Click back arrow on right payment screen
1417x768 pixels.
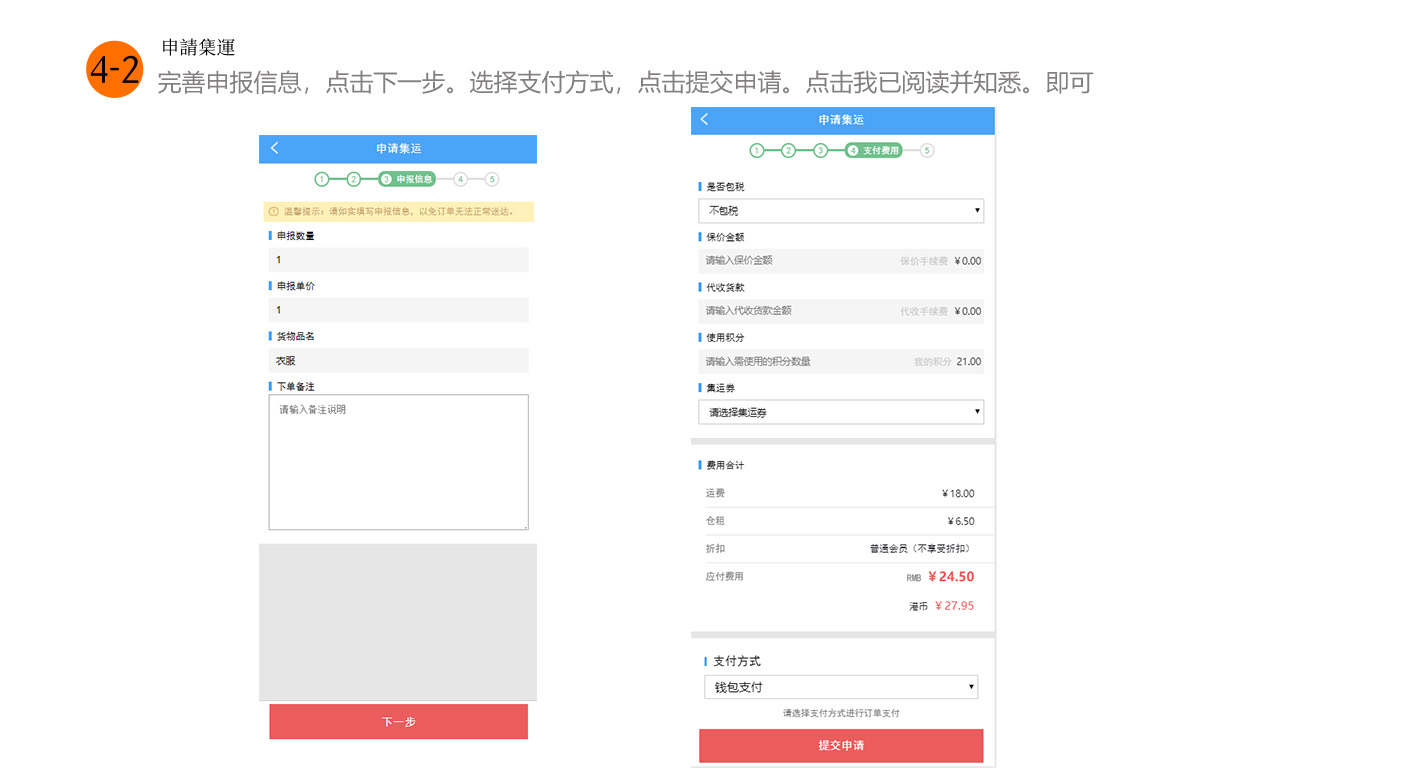click(704, 119)
